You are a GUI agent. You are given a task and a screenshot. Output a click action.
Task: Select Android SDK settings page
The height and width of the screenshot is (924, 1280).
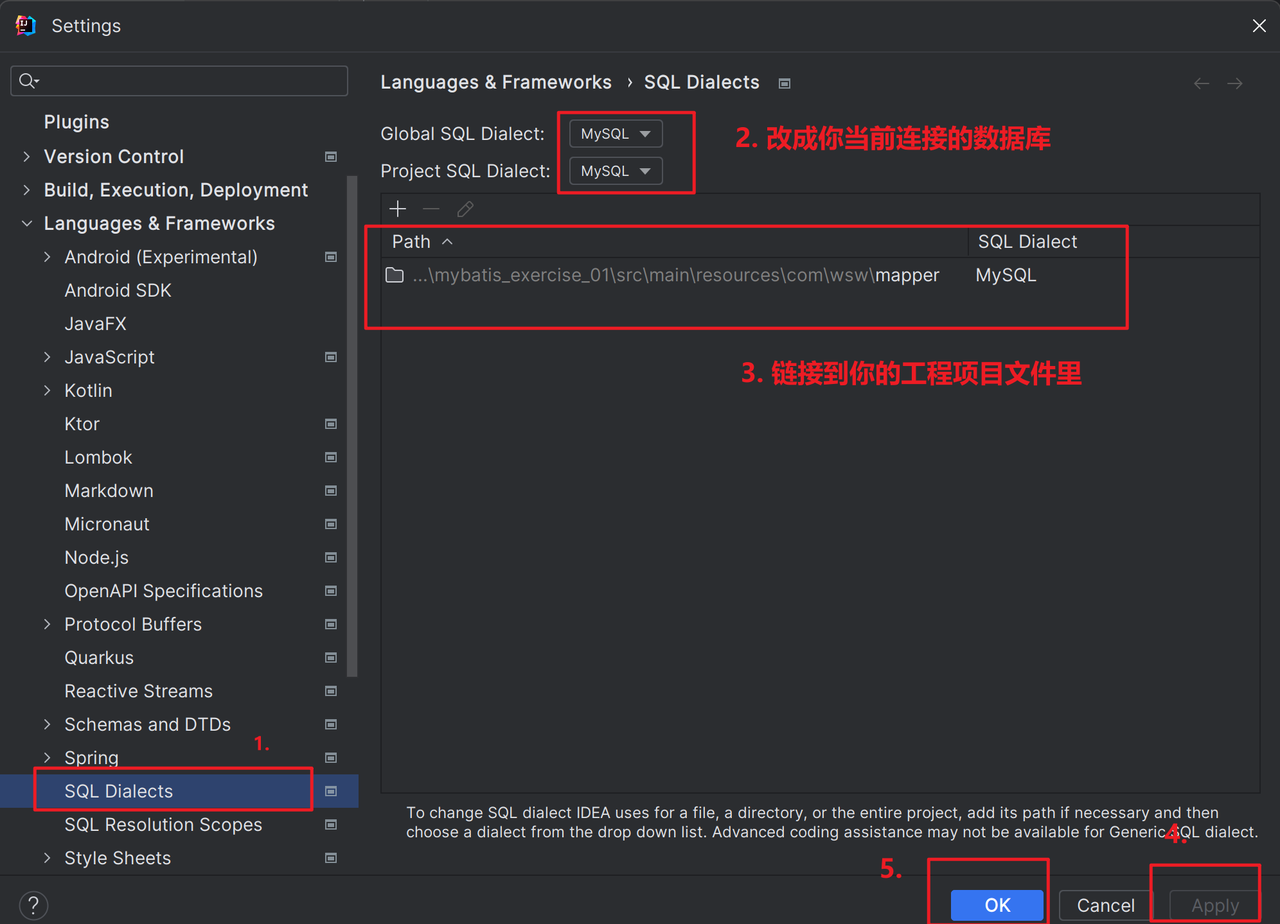(x=118, y=290)
